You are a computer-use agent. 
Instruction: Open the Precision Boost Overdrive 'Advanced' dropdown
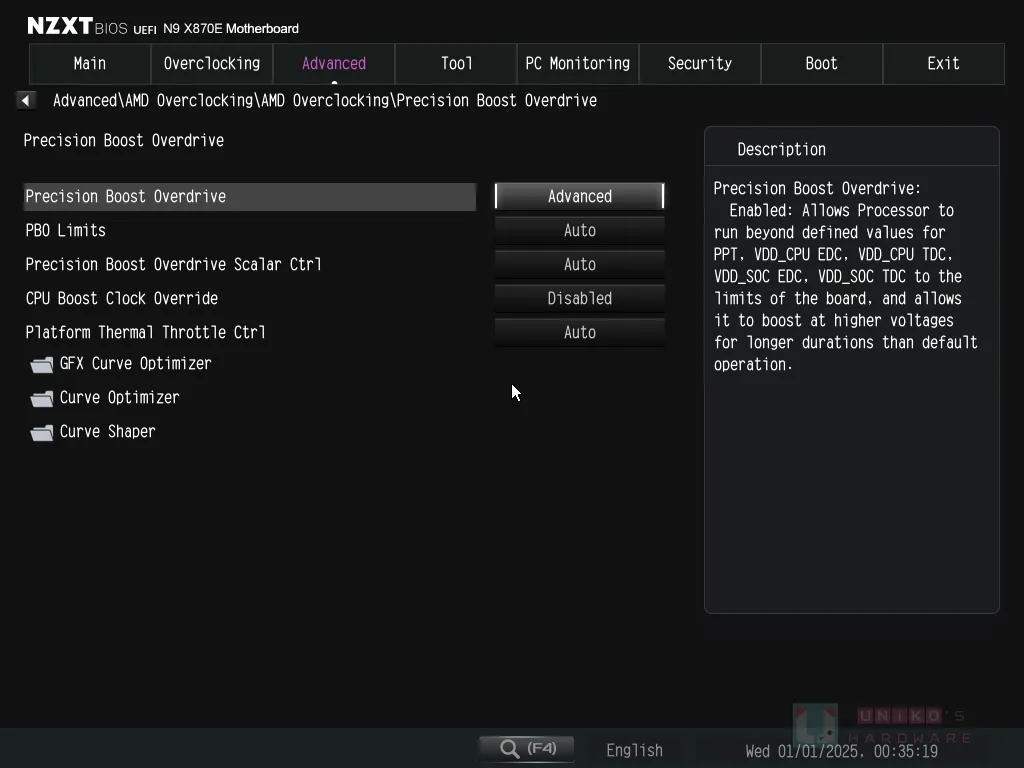point(580,196)
